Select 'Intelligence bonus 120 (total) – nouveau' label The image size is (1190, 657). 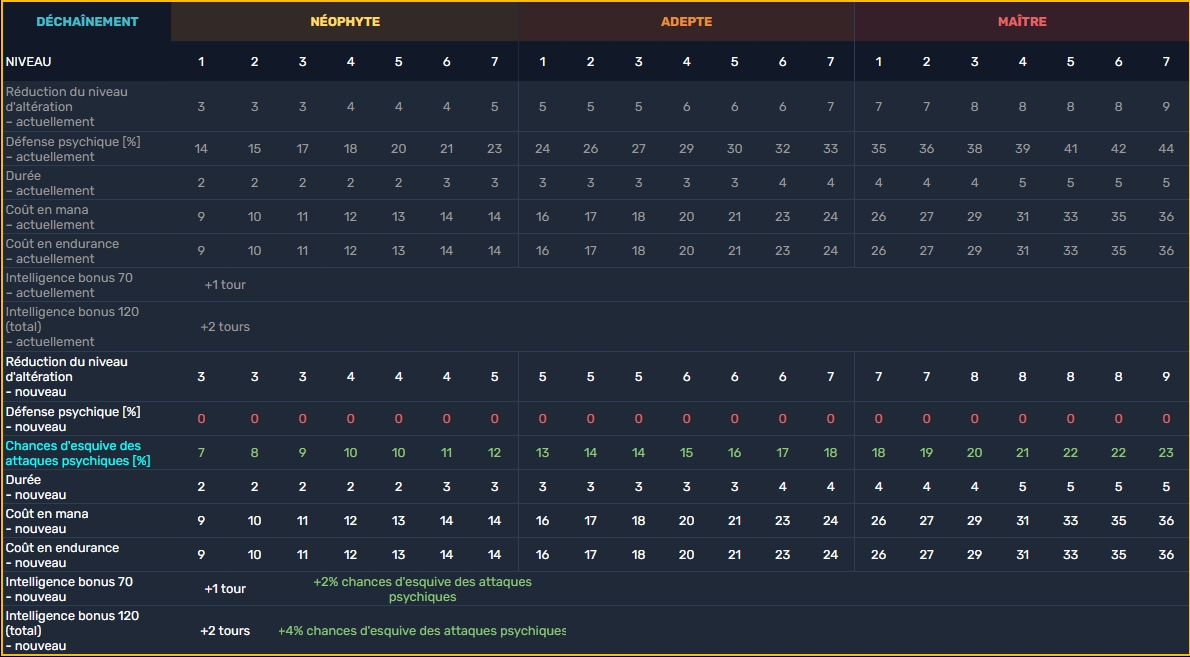pos(72,631)
